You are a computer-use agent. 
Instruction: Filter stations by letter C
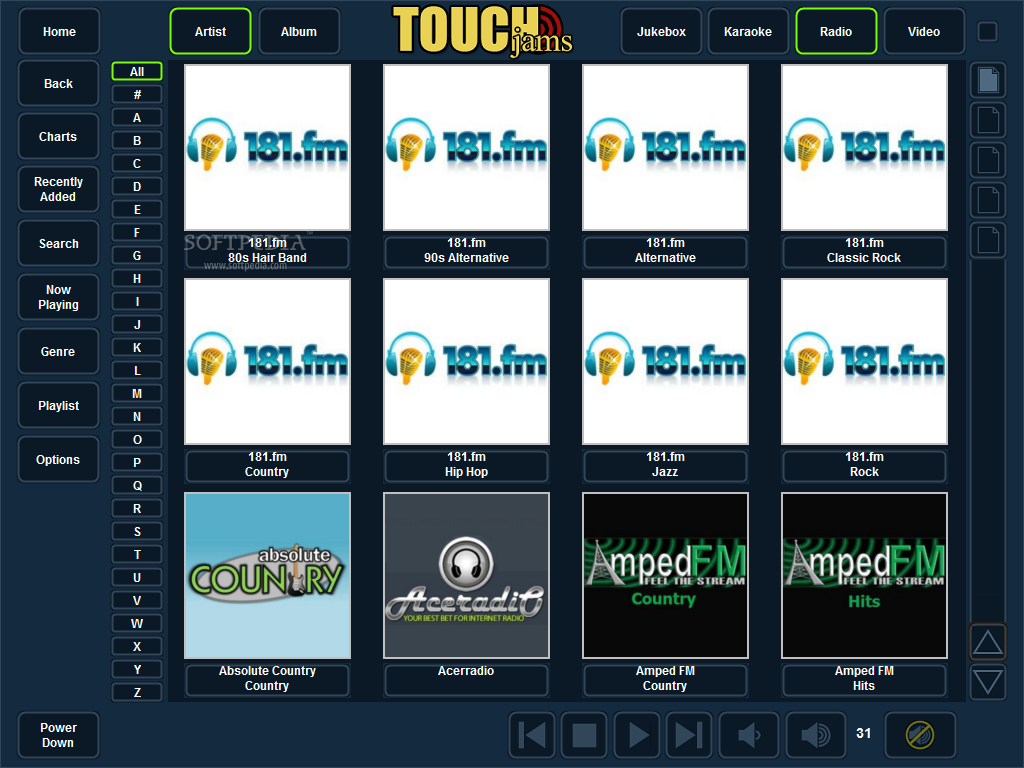(x=137, y=163)
